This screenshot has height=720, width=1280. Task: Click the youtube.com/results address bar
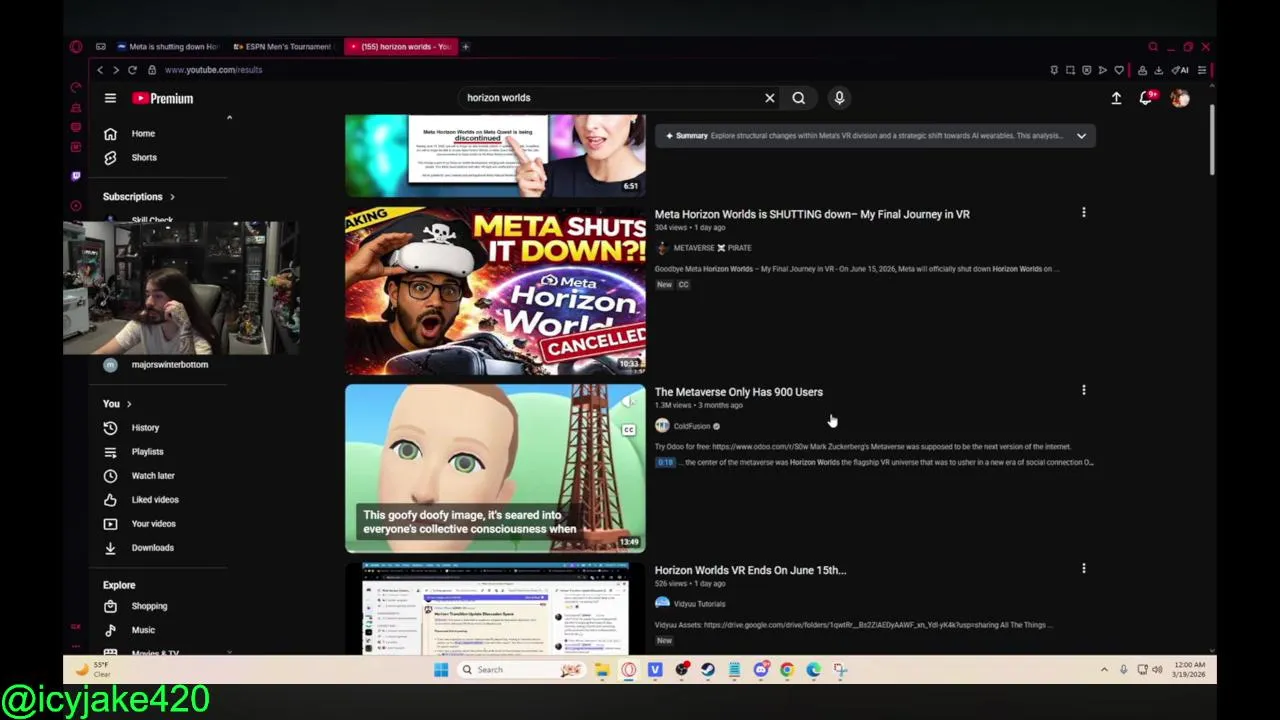pyautogui.click(x=213, y=70)
